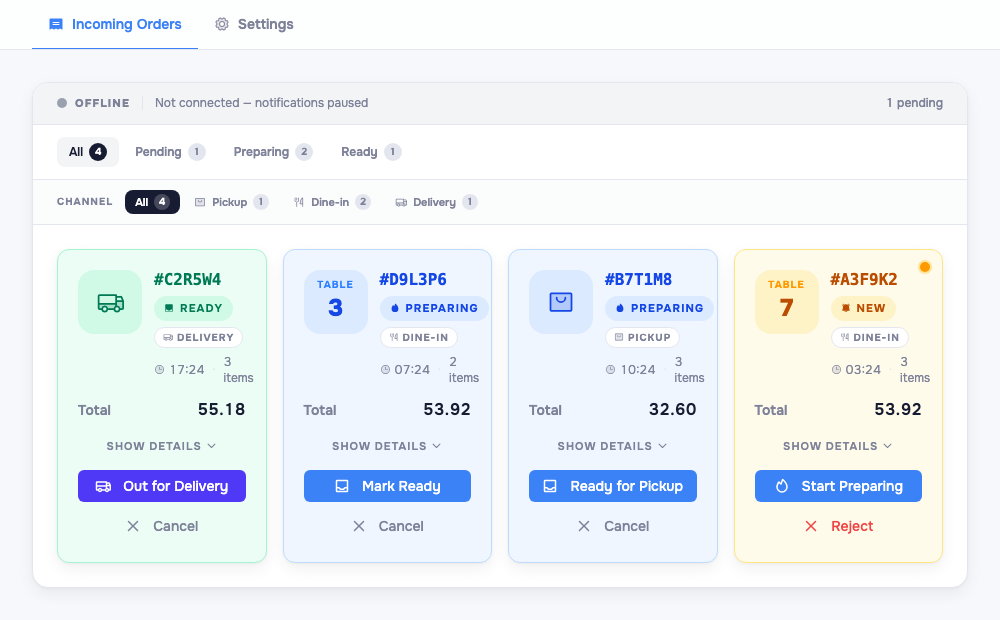1000x620 pixels.
Task: Open the Incoming Orders tab
Action: (x=115, y=24)
